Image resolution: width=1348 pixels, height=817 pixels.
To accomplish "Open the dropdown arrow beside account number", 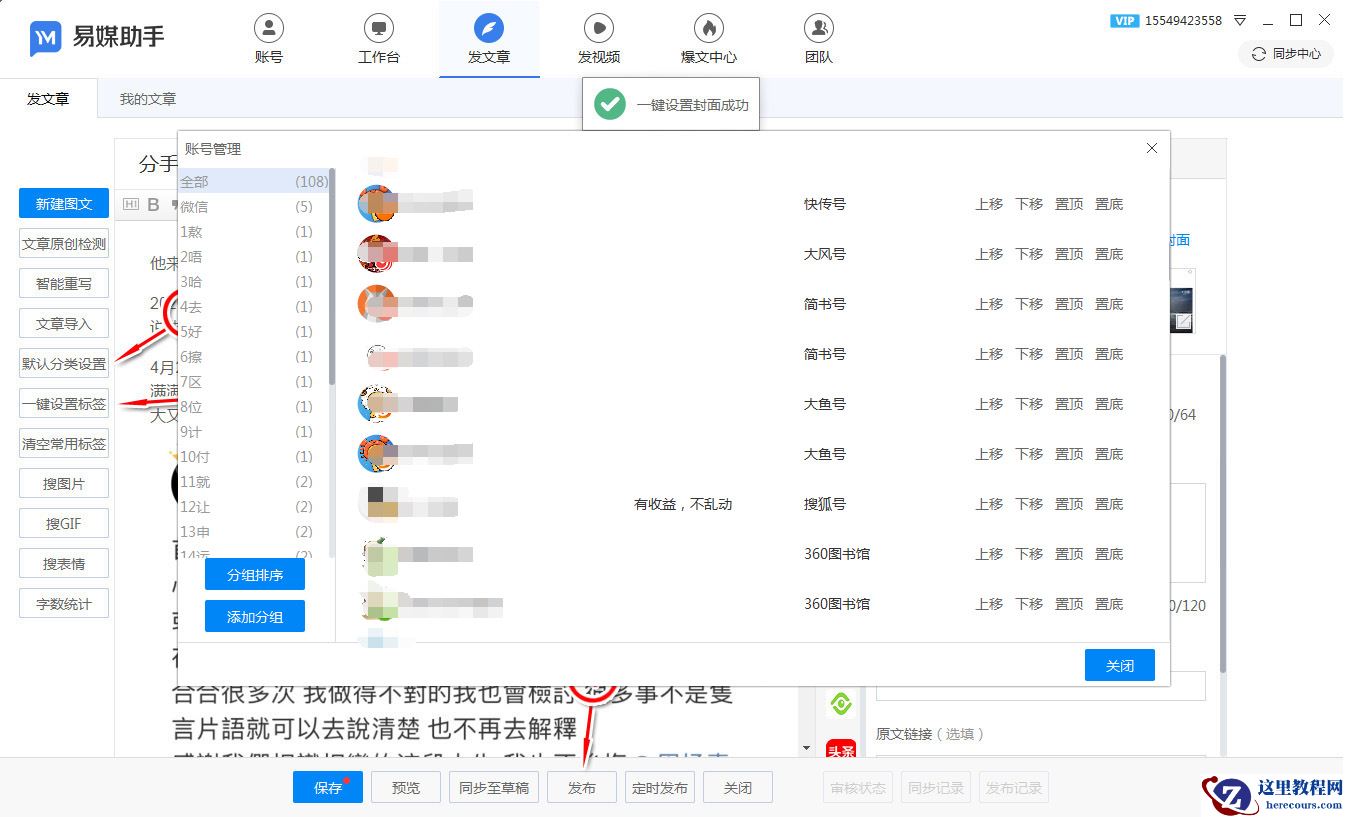I will [1240, 20].
